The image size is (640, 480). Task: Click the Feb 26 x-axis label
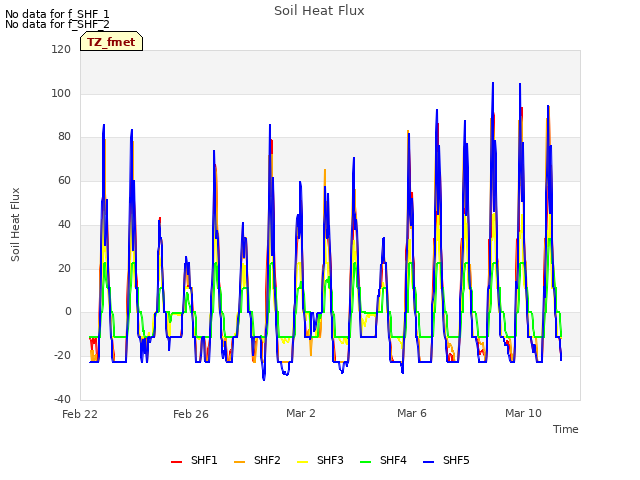point(191,414)
